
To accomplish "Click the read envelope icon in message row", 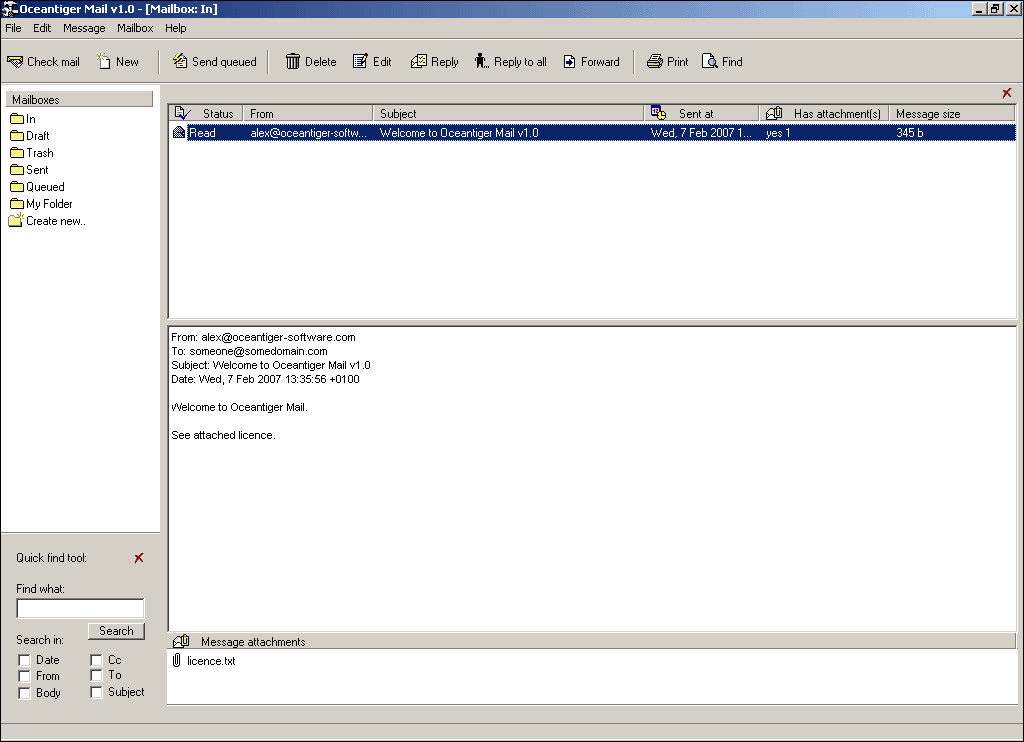I will point(179,133).
